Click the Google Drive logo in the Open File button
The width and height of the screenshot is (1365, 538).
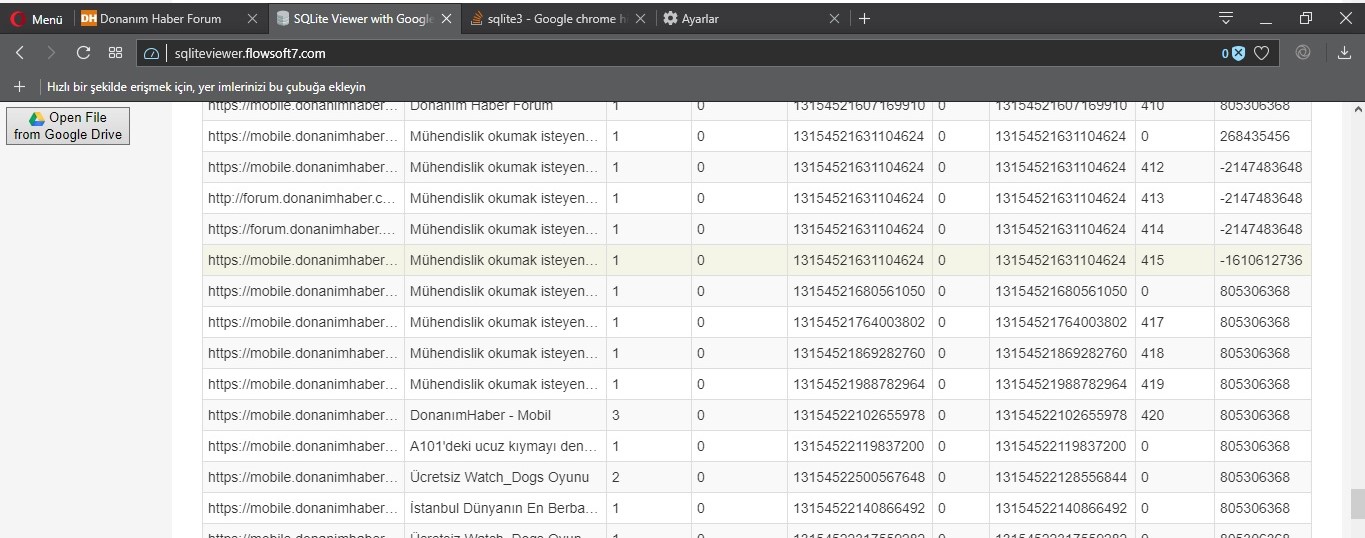click(37, 117)
